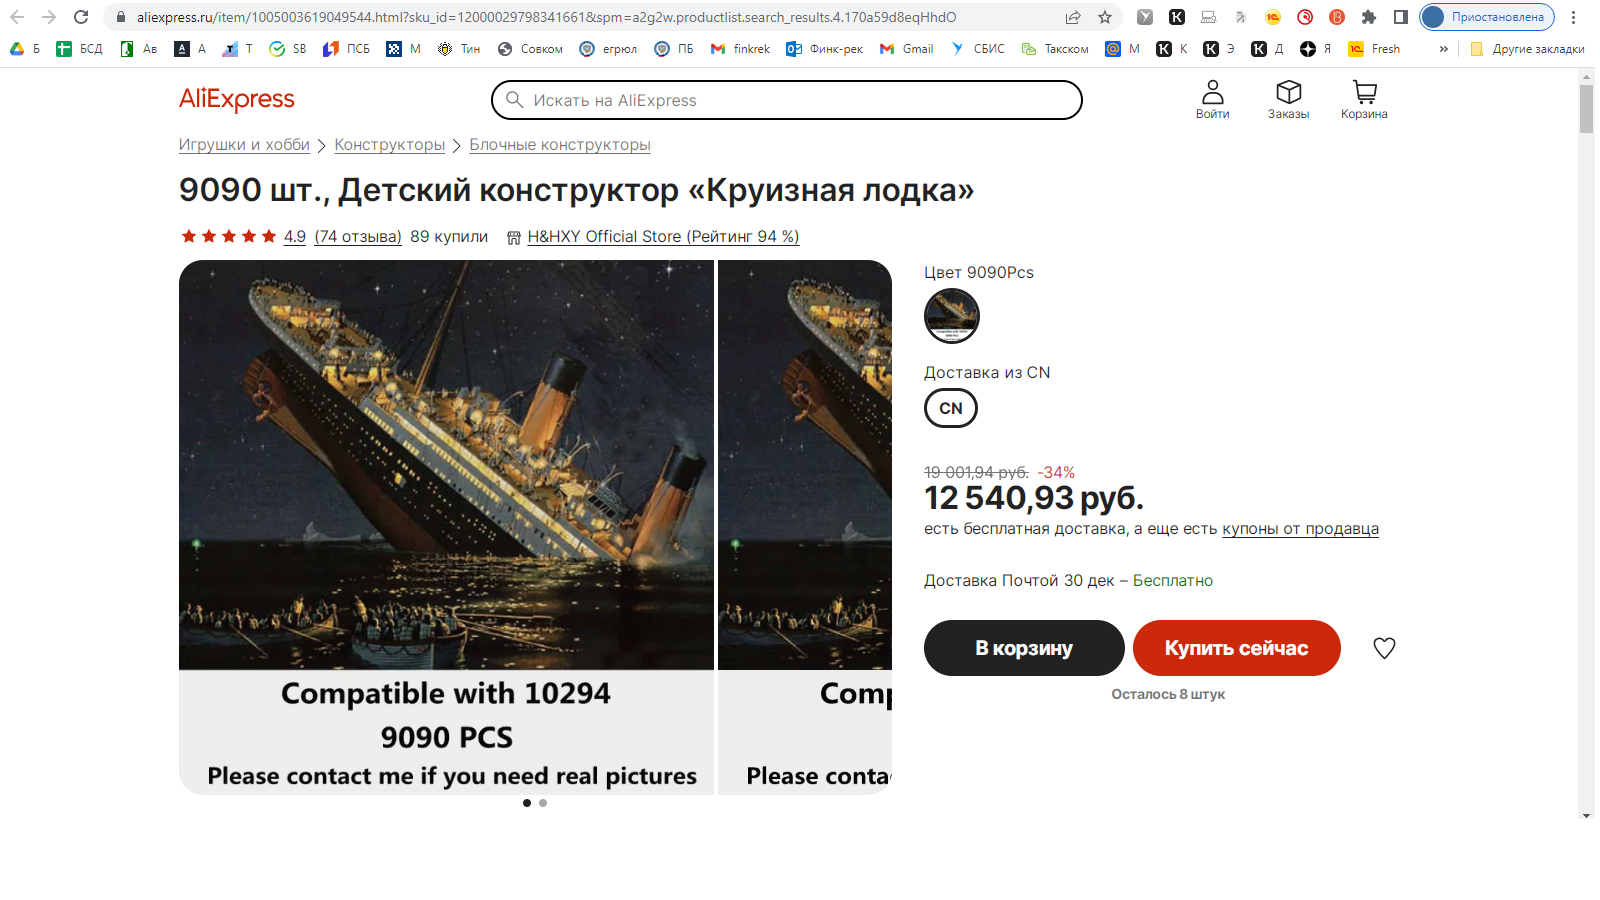Image resolution: width=1600 pixels, height=900 pixels.
Task: Add item to wishlist heart icon
Action: click(1384, 648)
